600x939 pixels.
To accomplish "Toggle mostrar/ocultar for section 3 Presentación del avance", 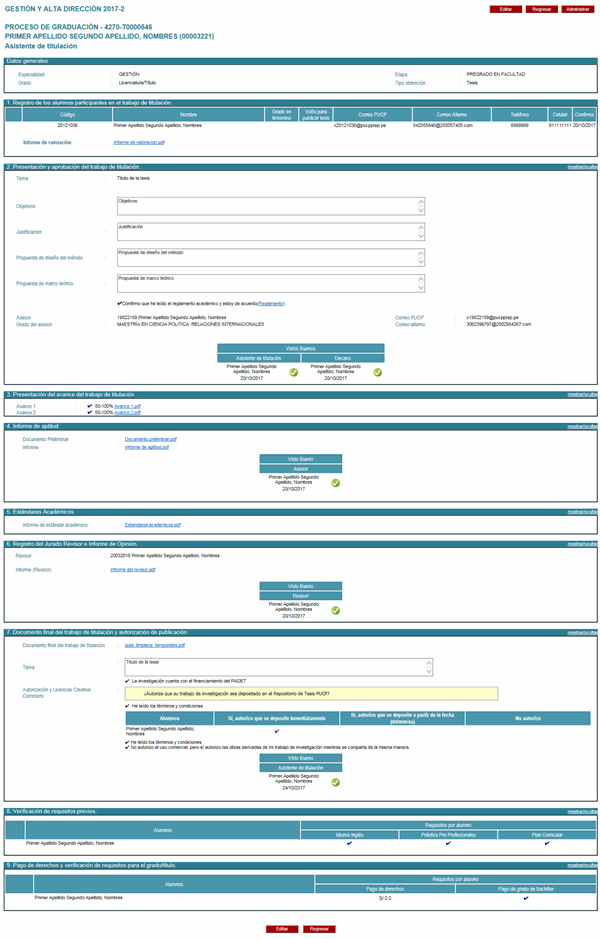I will point(582,395).
